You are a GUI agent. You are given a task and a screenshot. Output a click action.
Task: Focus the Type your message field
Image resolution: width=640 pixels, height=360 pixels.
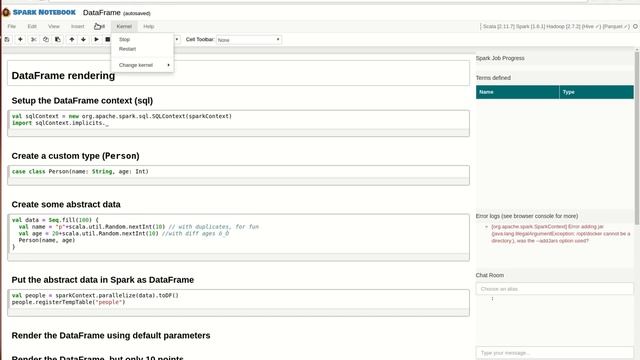[554, 353]
